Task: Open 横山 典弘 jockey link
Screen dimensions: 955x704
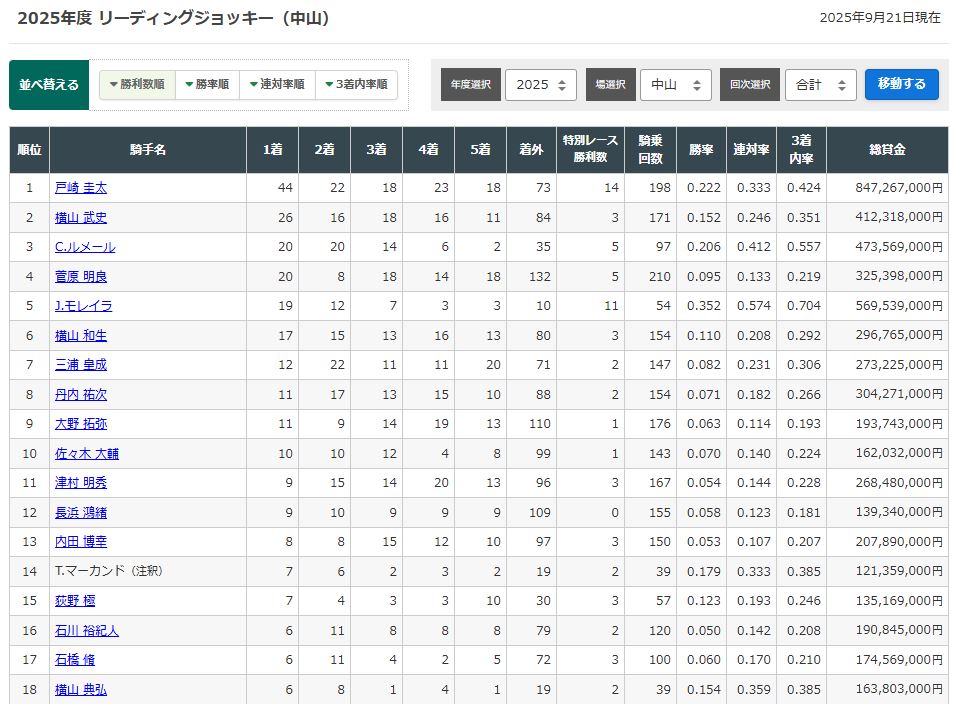Action: point(81,689)
